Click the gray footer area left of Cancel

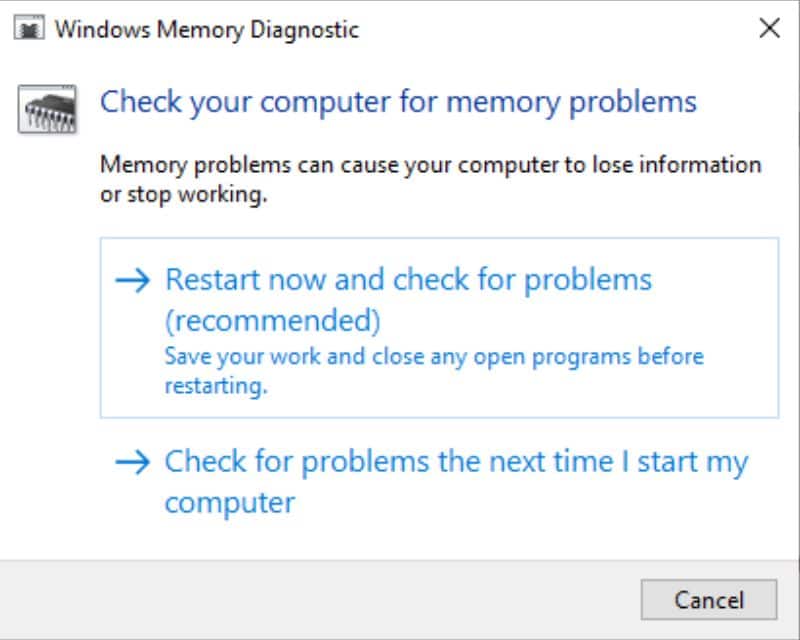[320, 600]
